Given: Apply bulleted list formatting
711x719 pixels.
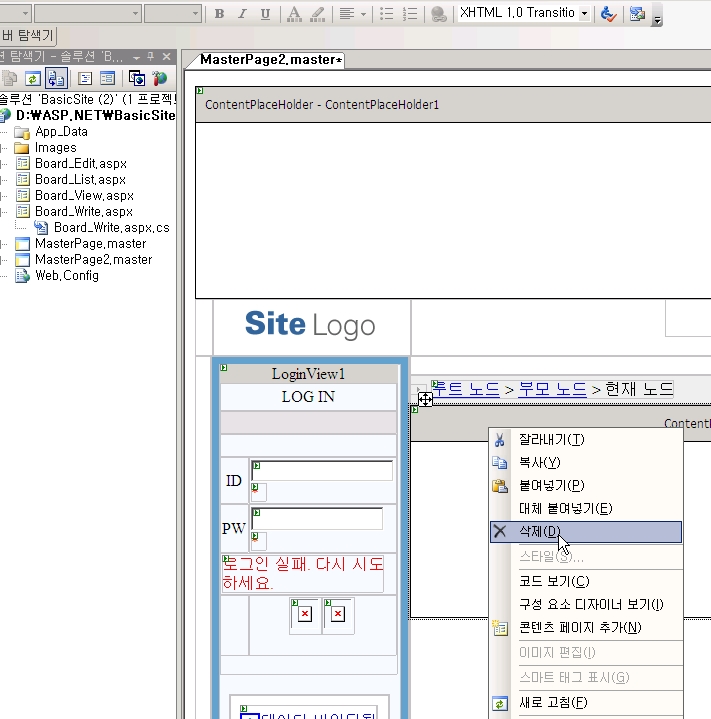Looking at the screenshot, I should pos(386,14).
